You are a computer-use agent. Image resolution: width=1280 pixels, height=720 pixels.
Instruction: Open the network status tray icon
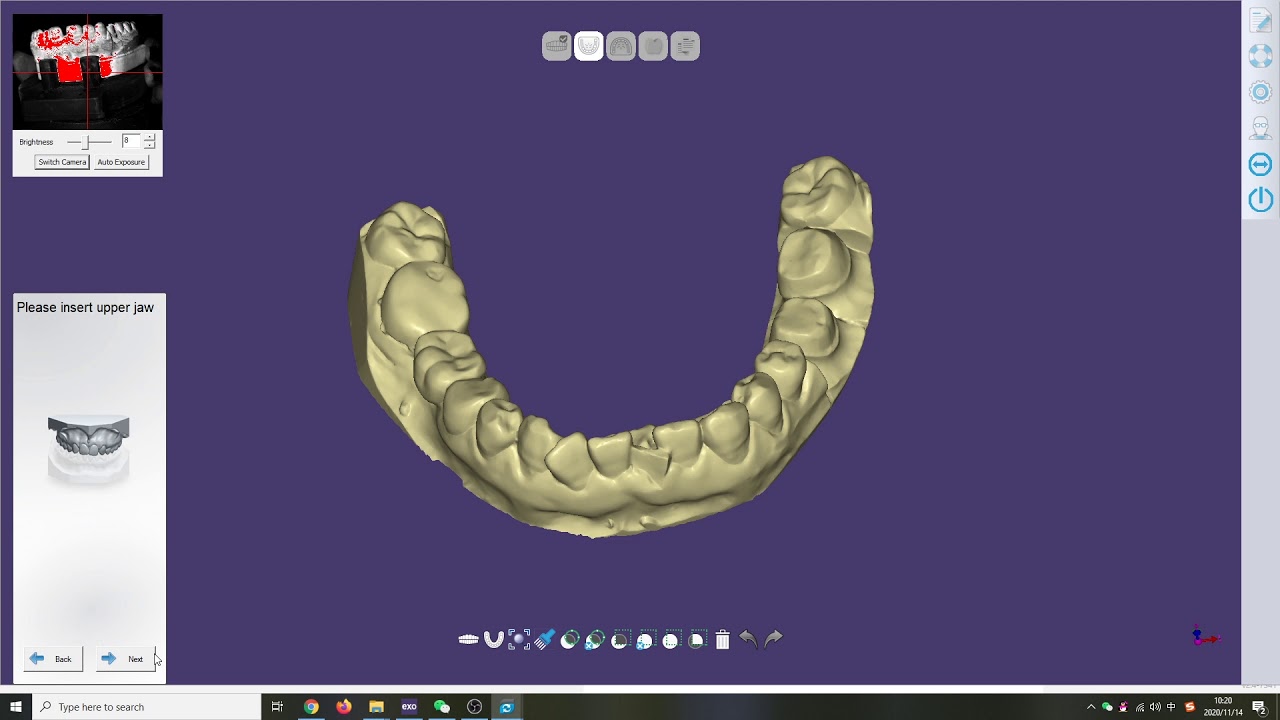[1140, 707]
